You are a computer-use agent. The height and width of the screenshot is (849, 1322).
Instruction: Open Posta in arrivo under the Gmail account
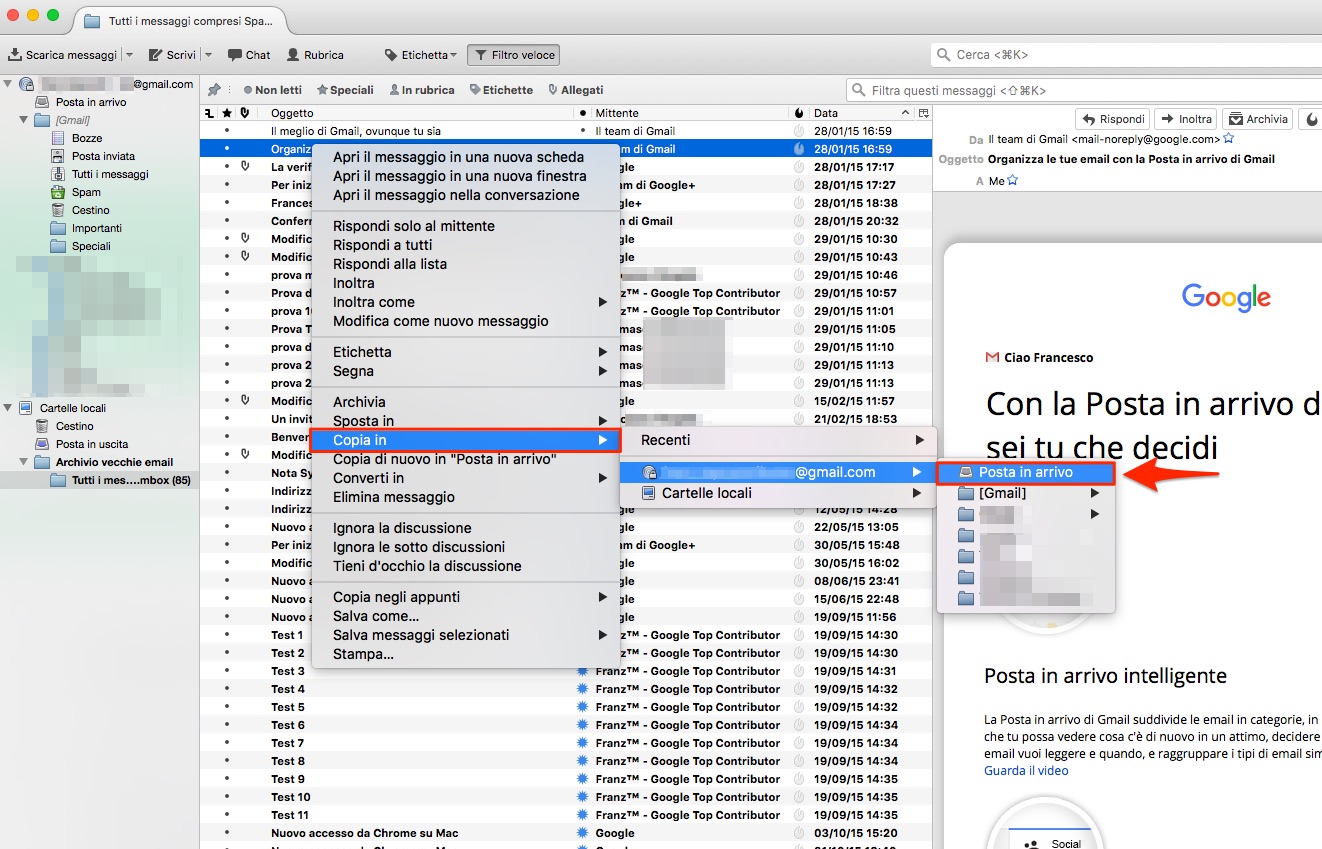click(91, 102)
